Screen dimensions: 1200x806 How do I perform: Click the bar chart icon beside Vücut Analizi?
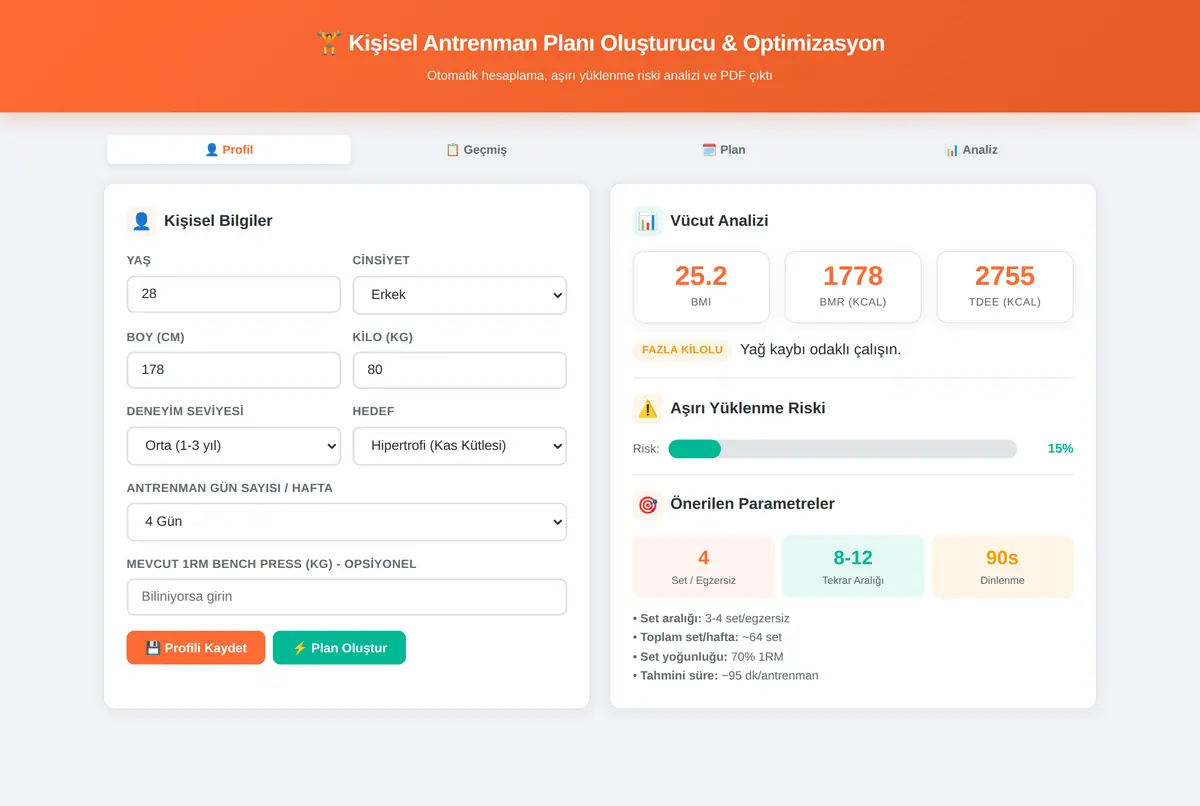648,221
